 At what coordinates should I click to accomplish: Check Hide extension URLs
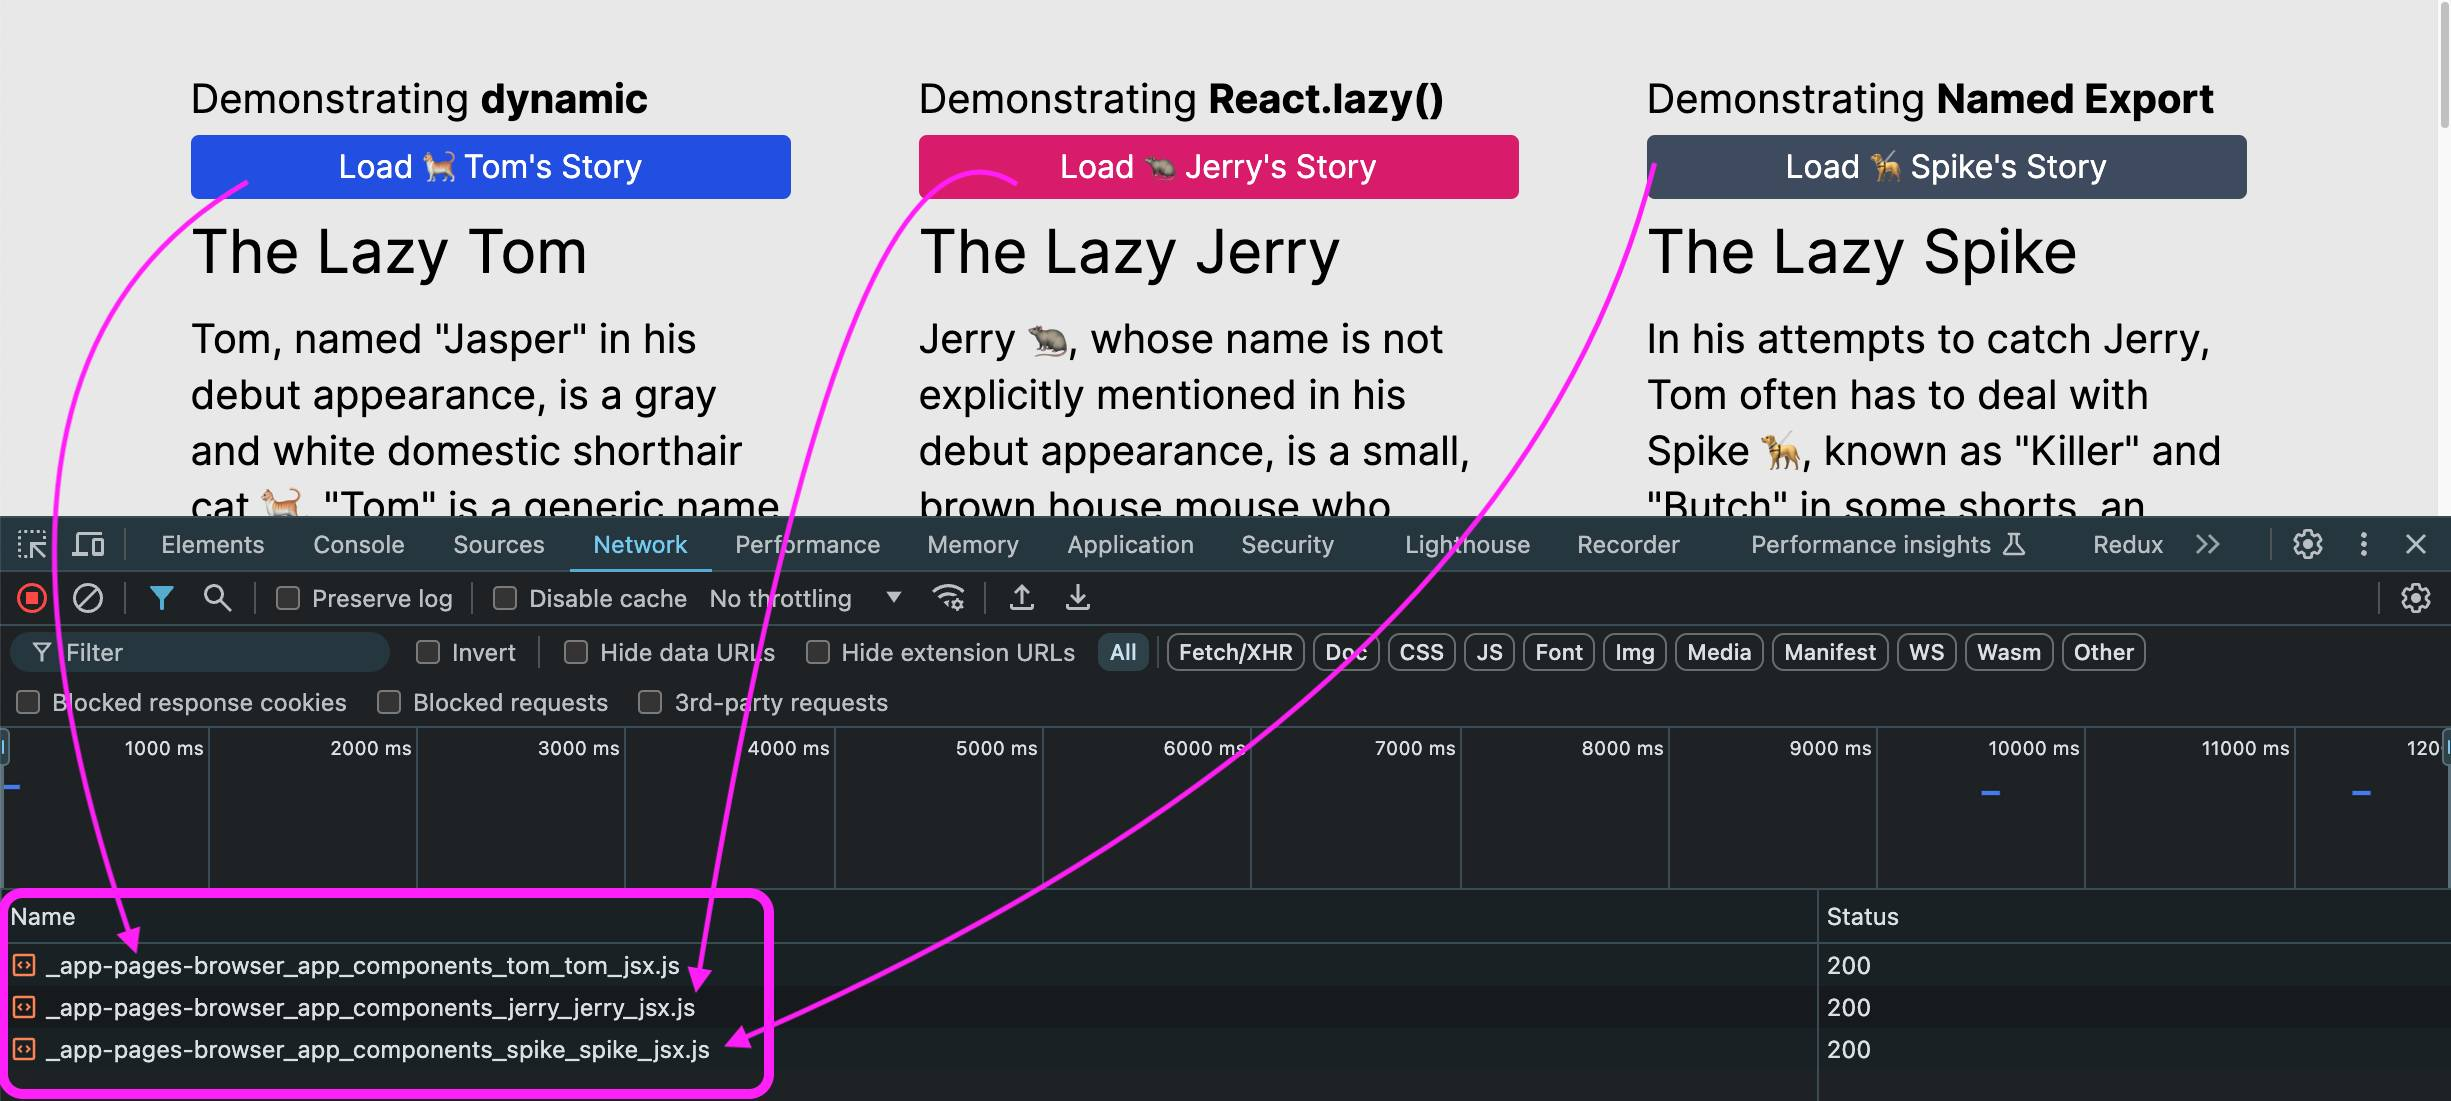[x=818, y=653]
